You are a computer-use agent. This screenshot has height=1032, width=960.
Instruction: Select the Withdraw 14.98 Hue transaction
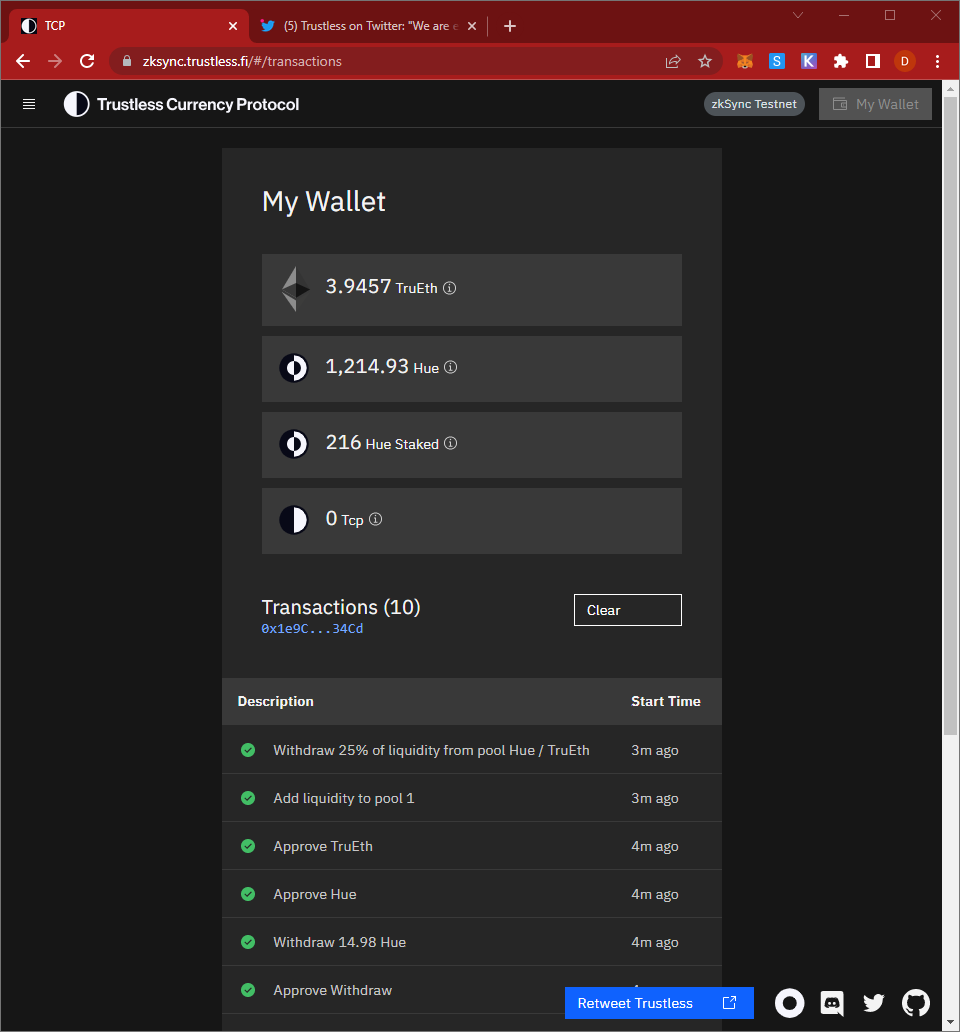(472, 942)
